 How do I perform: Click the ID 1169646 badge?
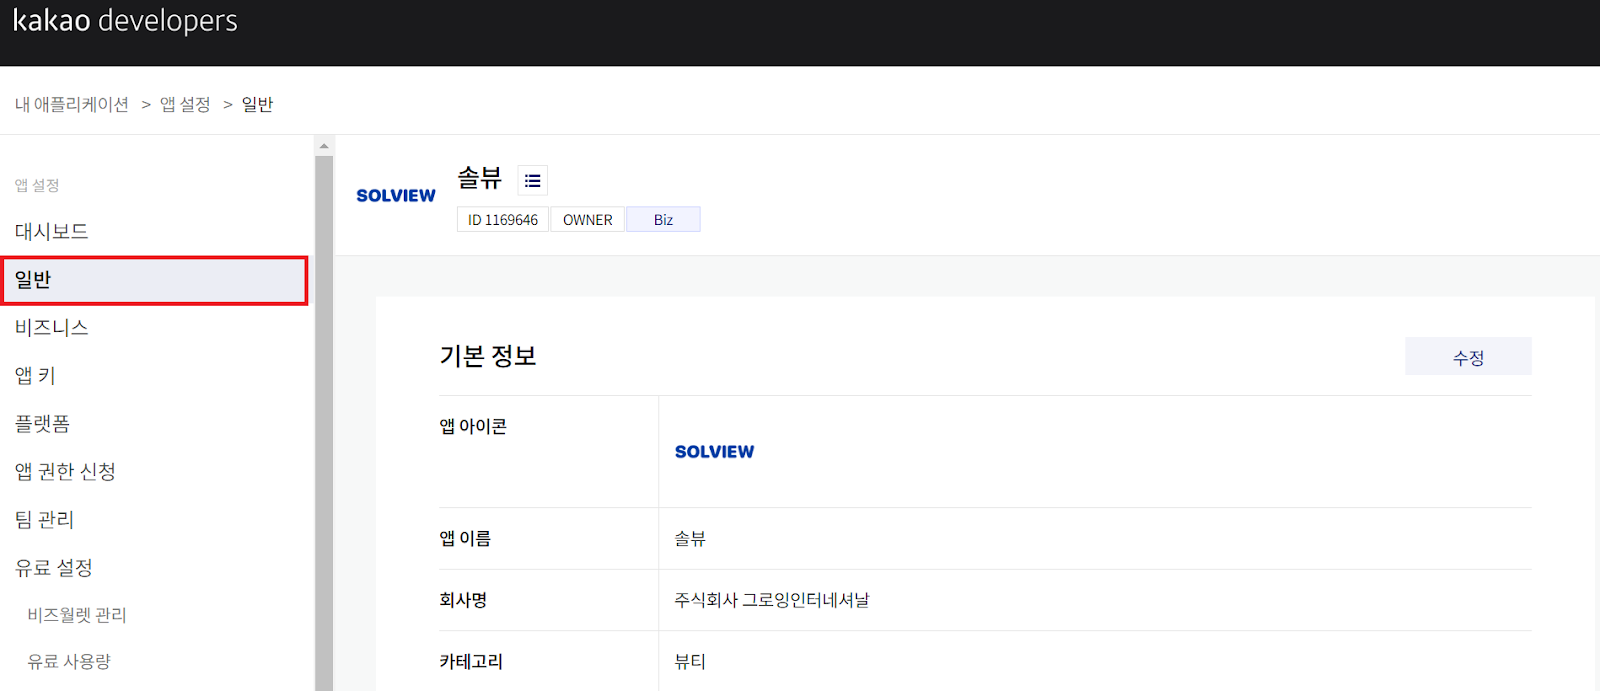pyautogui.click(x=503, y=220)
